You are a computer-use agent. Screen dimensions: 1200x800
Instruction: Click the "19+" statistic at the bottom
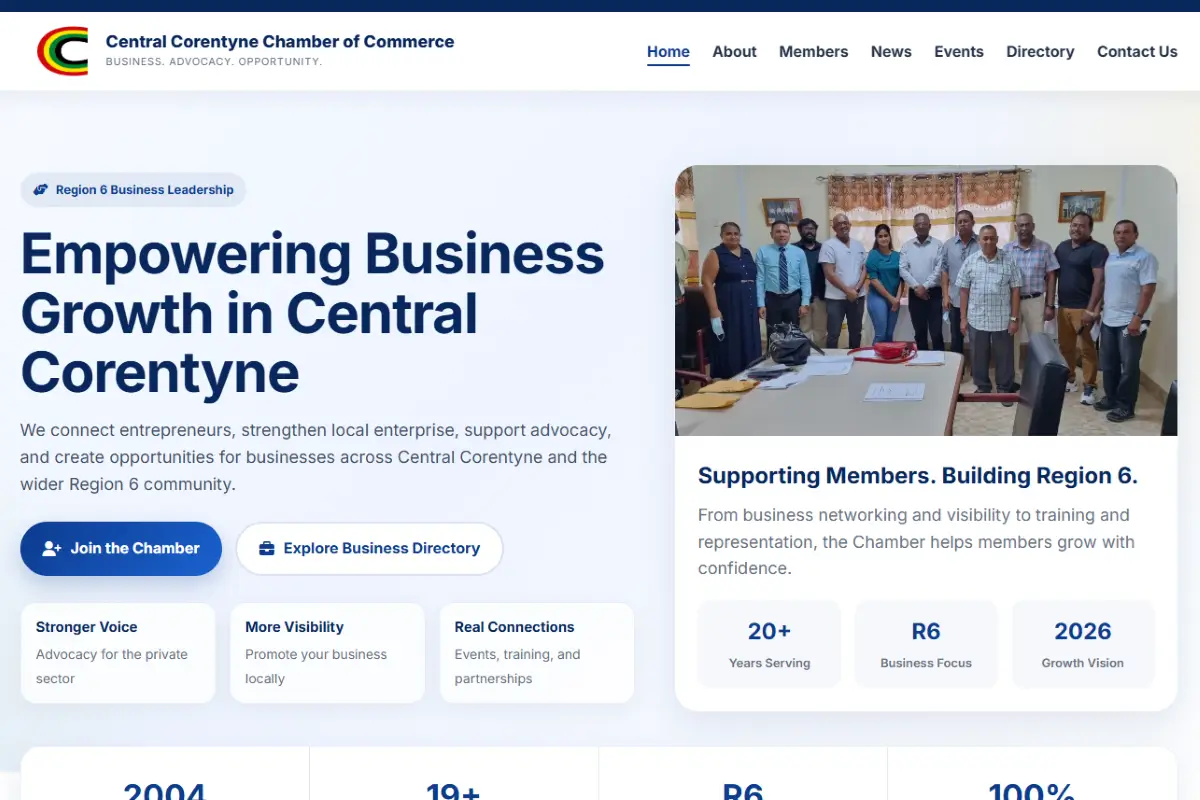(453, 790)
